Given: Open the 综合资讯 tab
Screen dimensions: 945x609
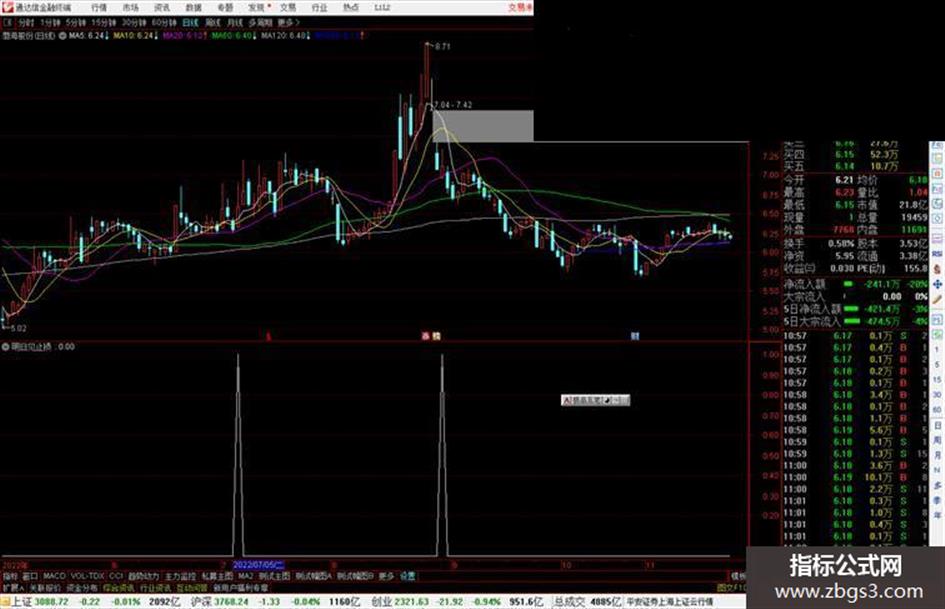Looking at the screenshot, I should coord(119,587).
